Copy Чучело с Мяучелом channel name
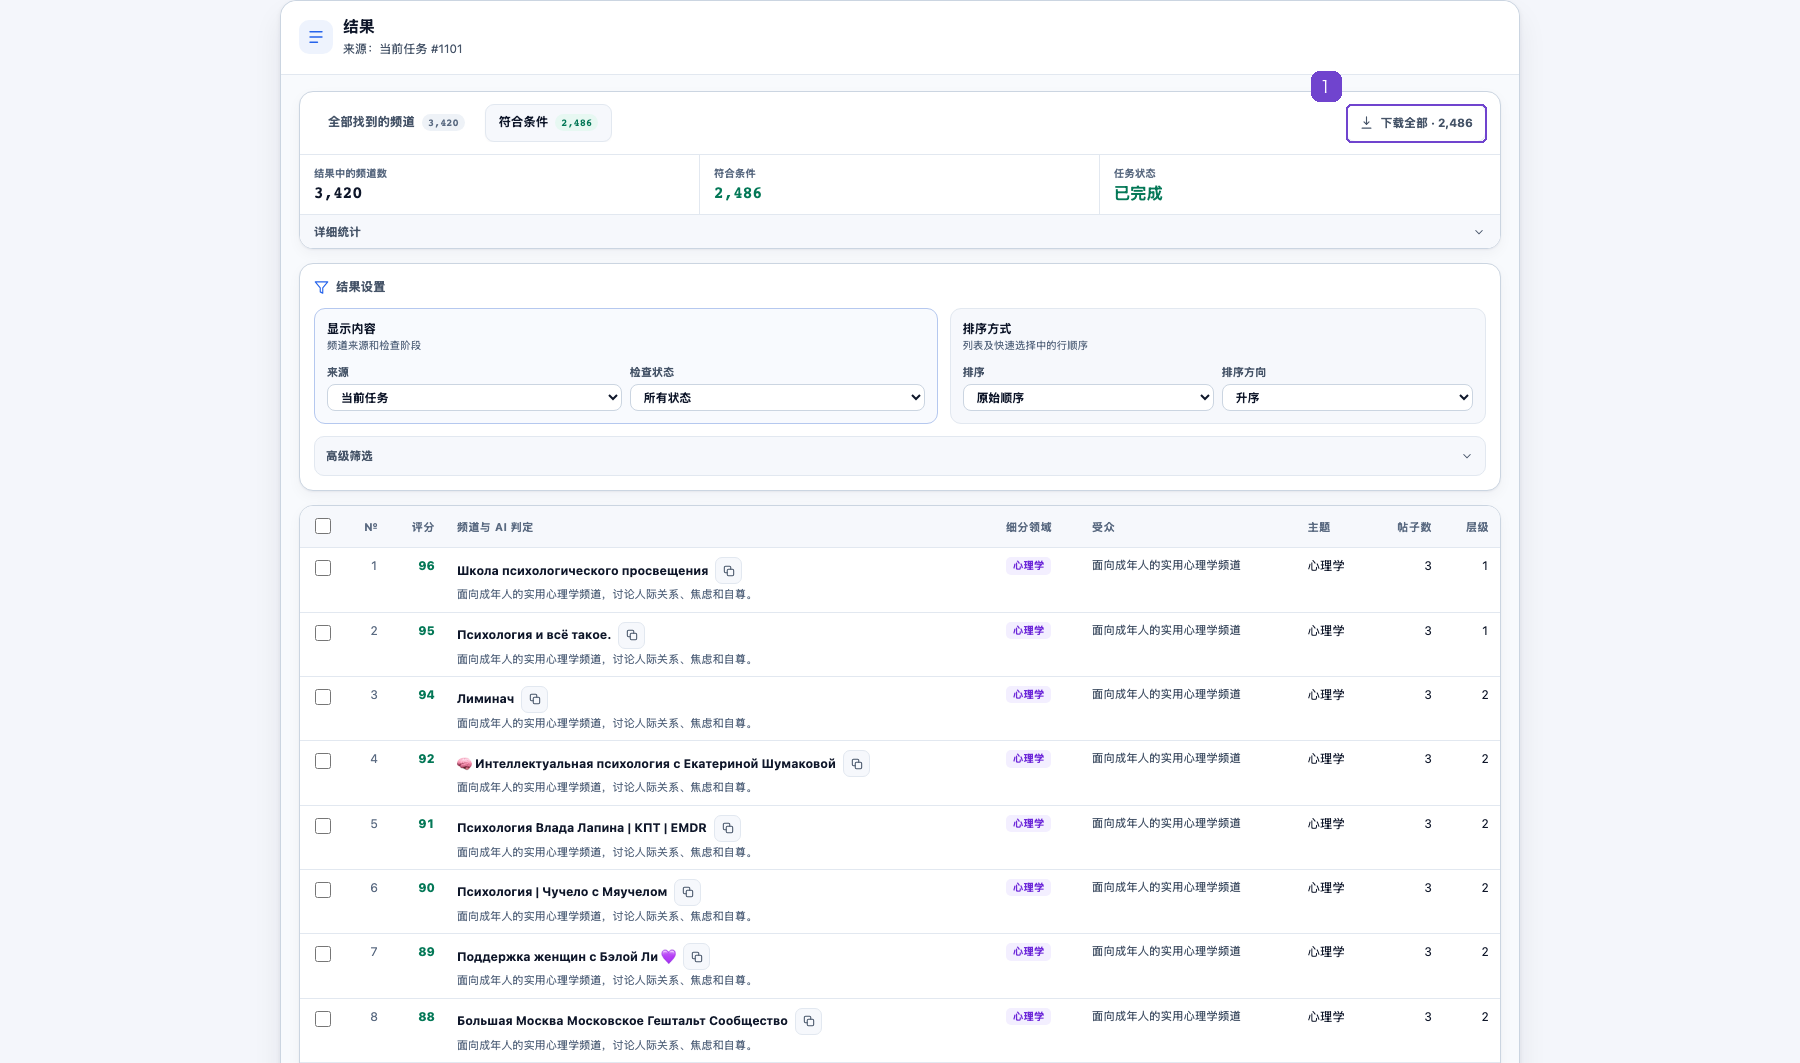This screenshot has height=1063, width=1800. [x=688, y=892]
